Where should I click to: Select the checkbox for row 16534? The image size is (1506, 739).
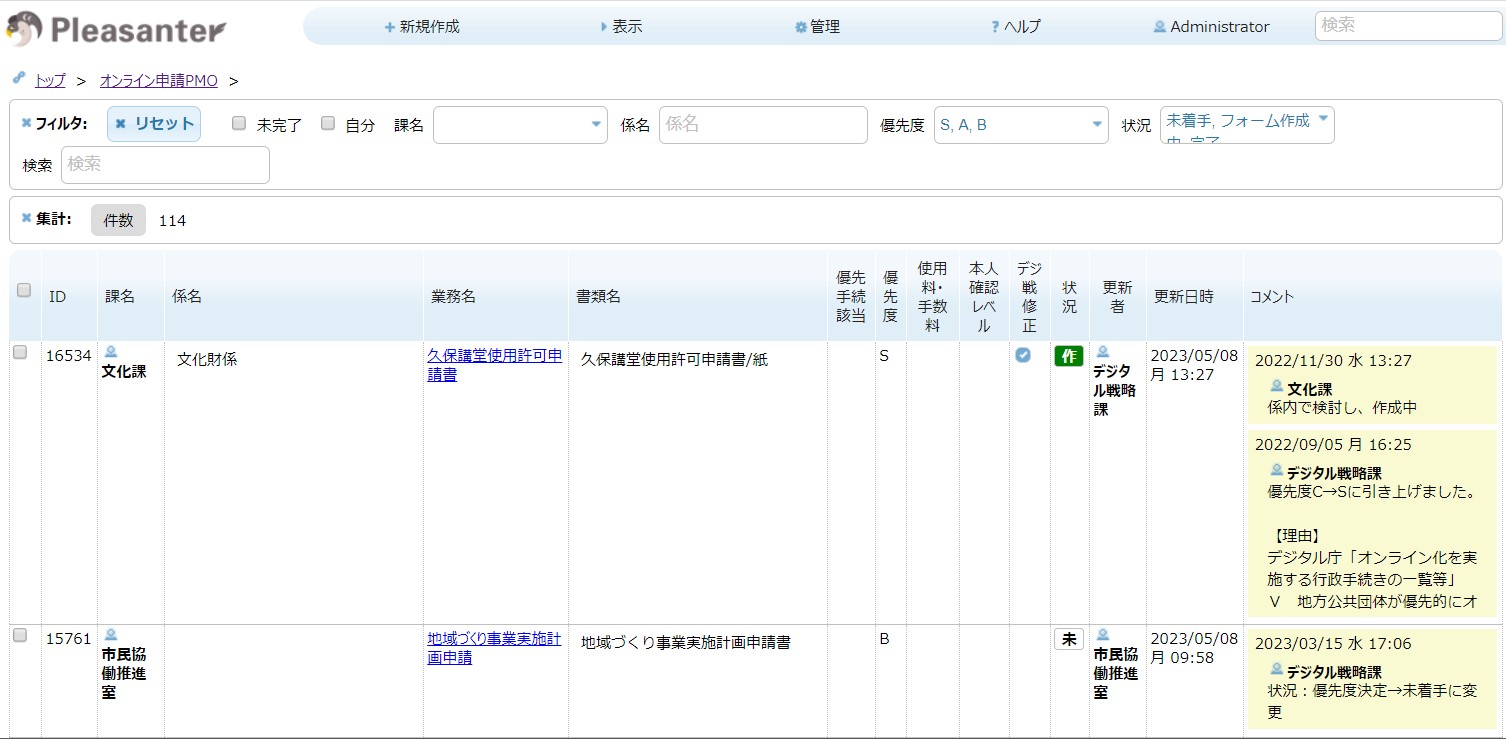click(20, 352)
